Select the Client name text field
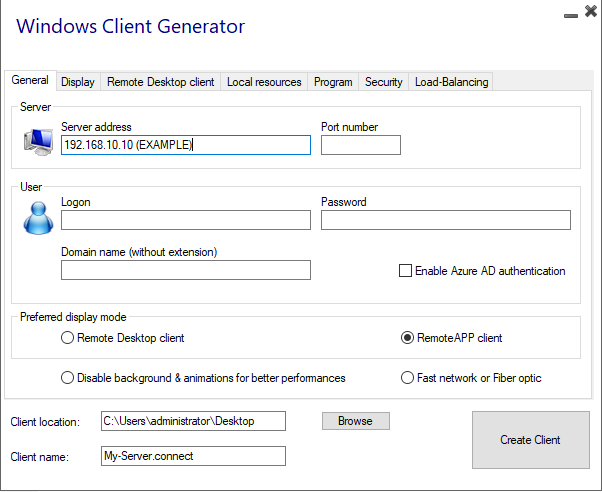This screenshot has height=492, width=602. pos(193,456)
